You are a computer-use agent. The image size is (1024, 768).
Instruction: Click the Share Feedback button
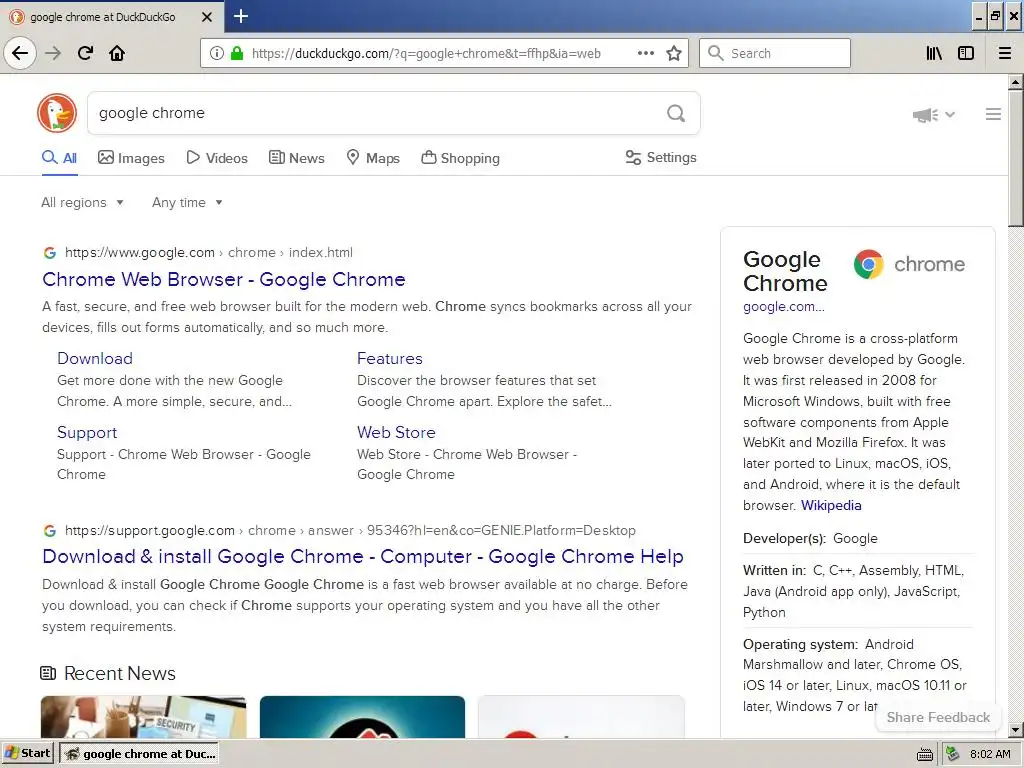click(938, 717)
